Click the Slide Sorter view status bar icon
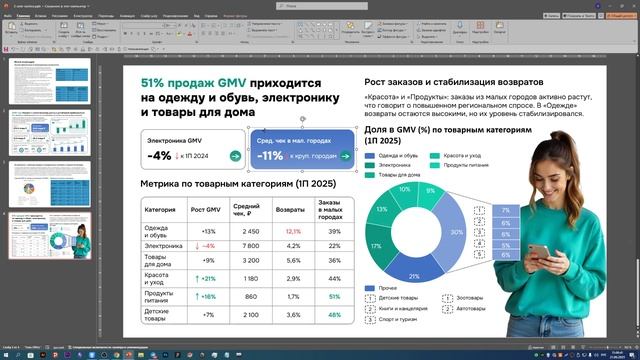The width and height of the screenshot is (640, 360). pos(563,347)
